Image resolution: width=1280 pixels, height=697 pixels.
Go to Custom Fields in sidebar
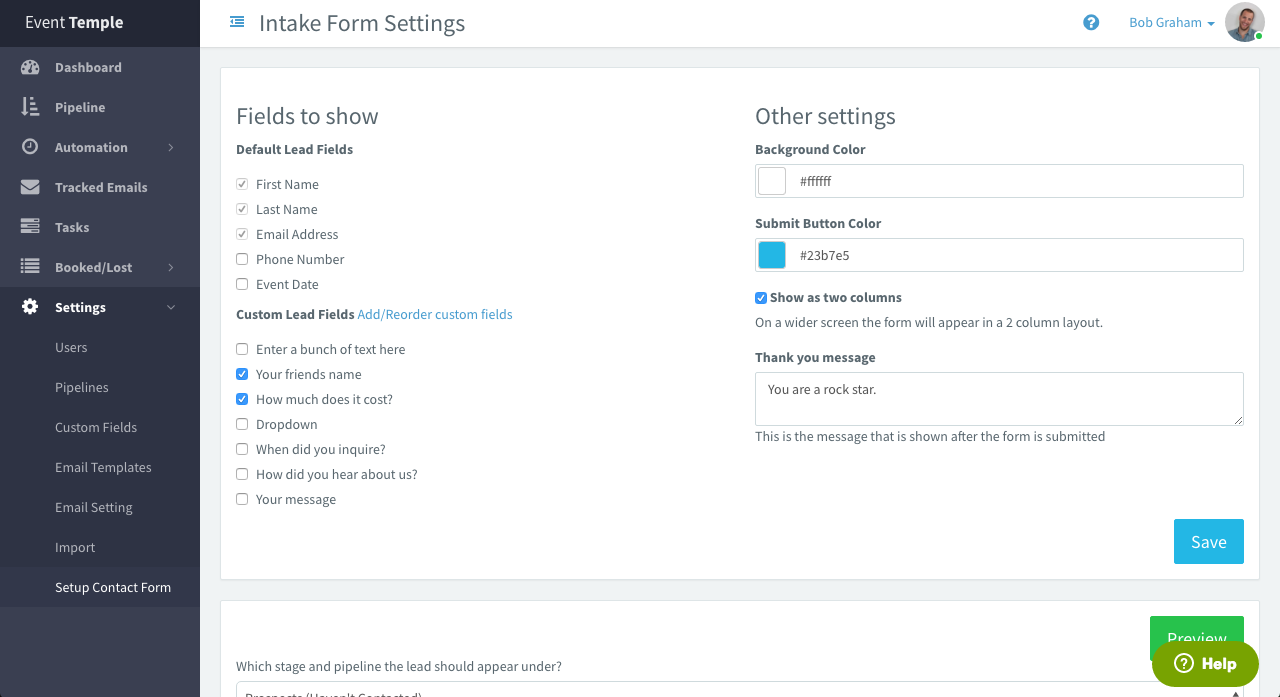[x=96, y=427]
